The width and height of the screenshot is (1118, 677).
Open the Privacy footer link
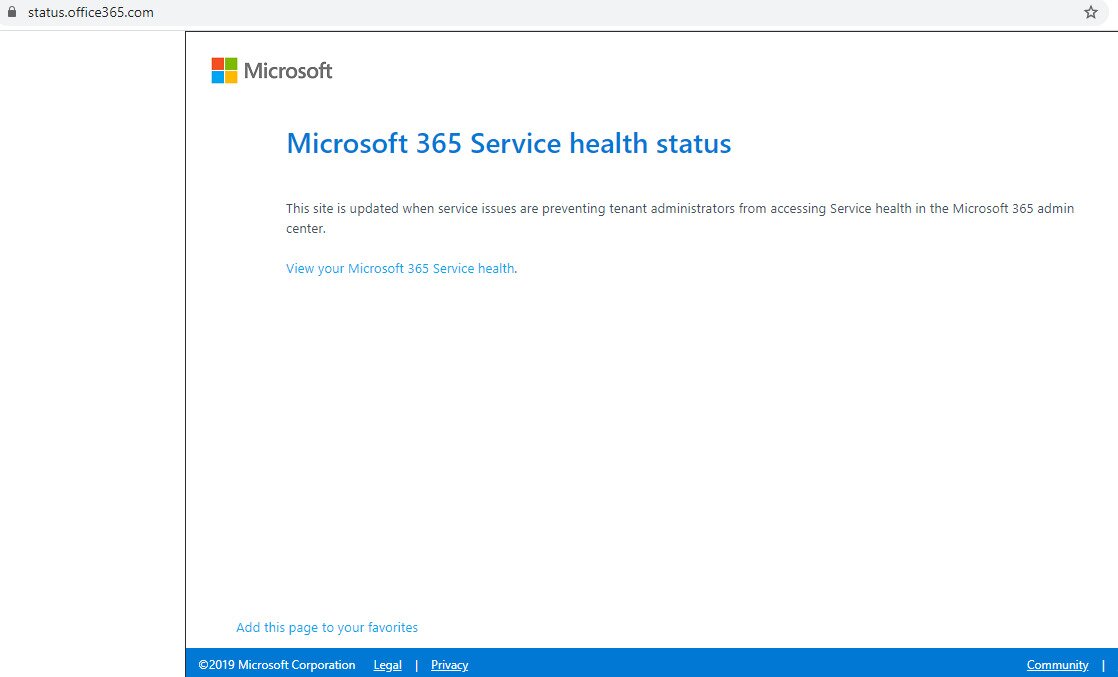coord(449,665)
